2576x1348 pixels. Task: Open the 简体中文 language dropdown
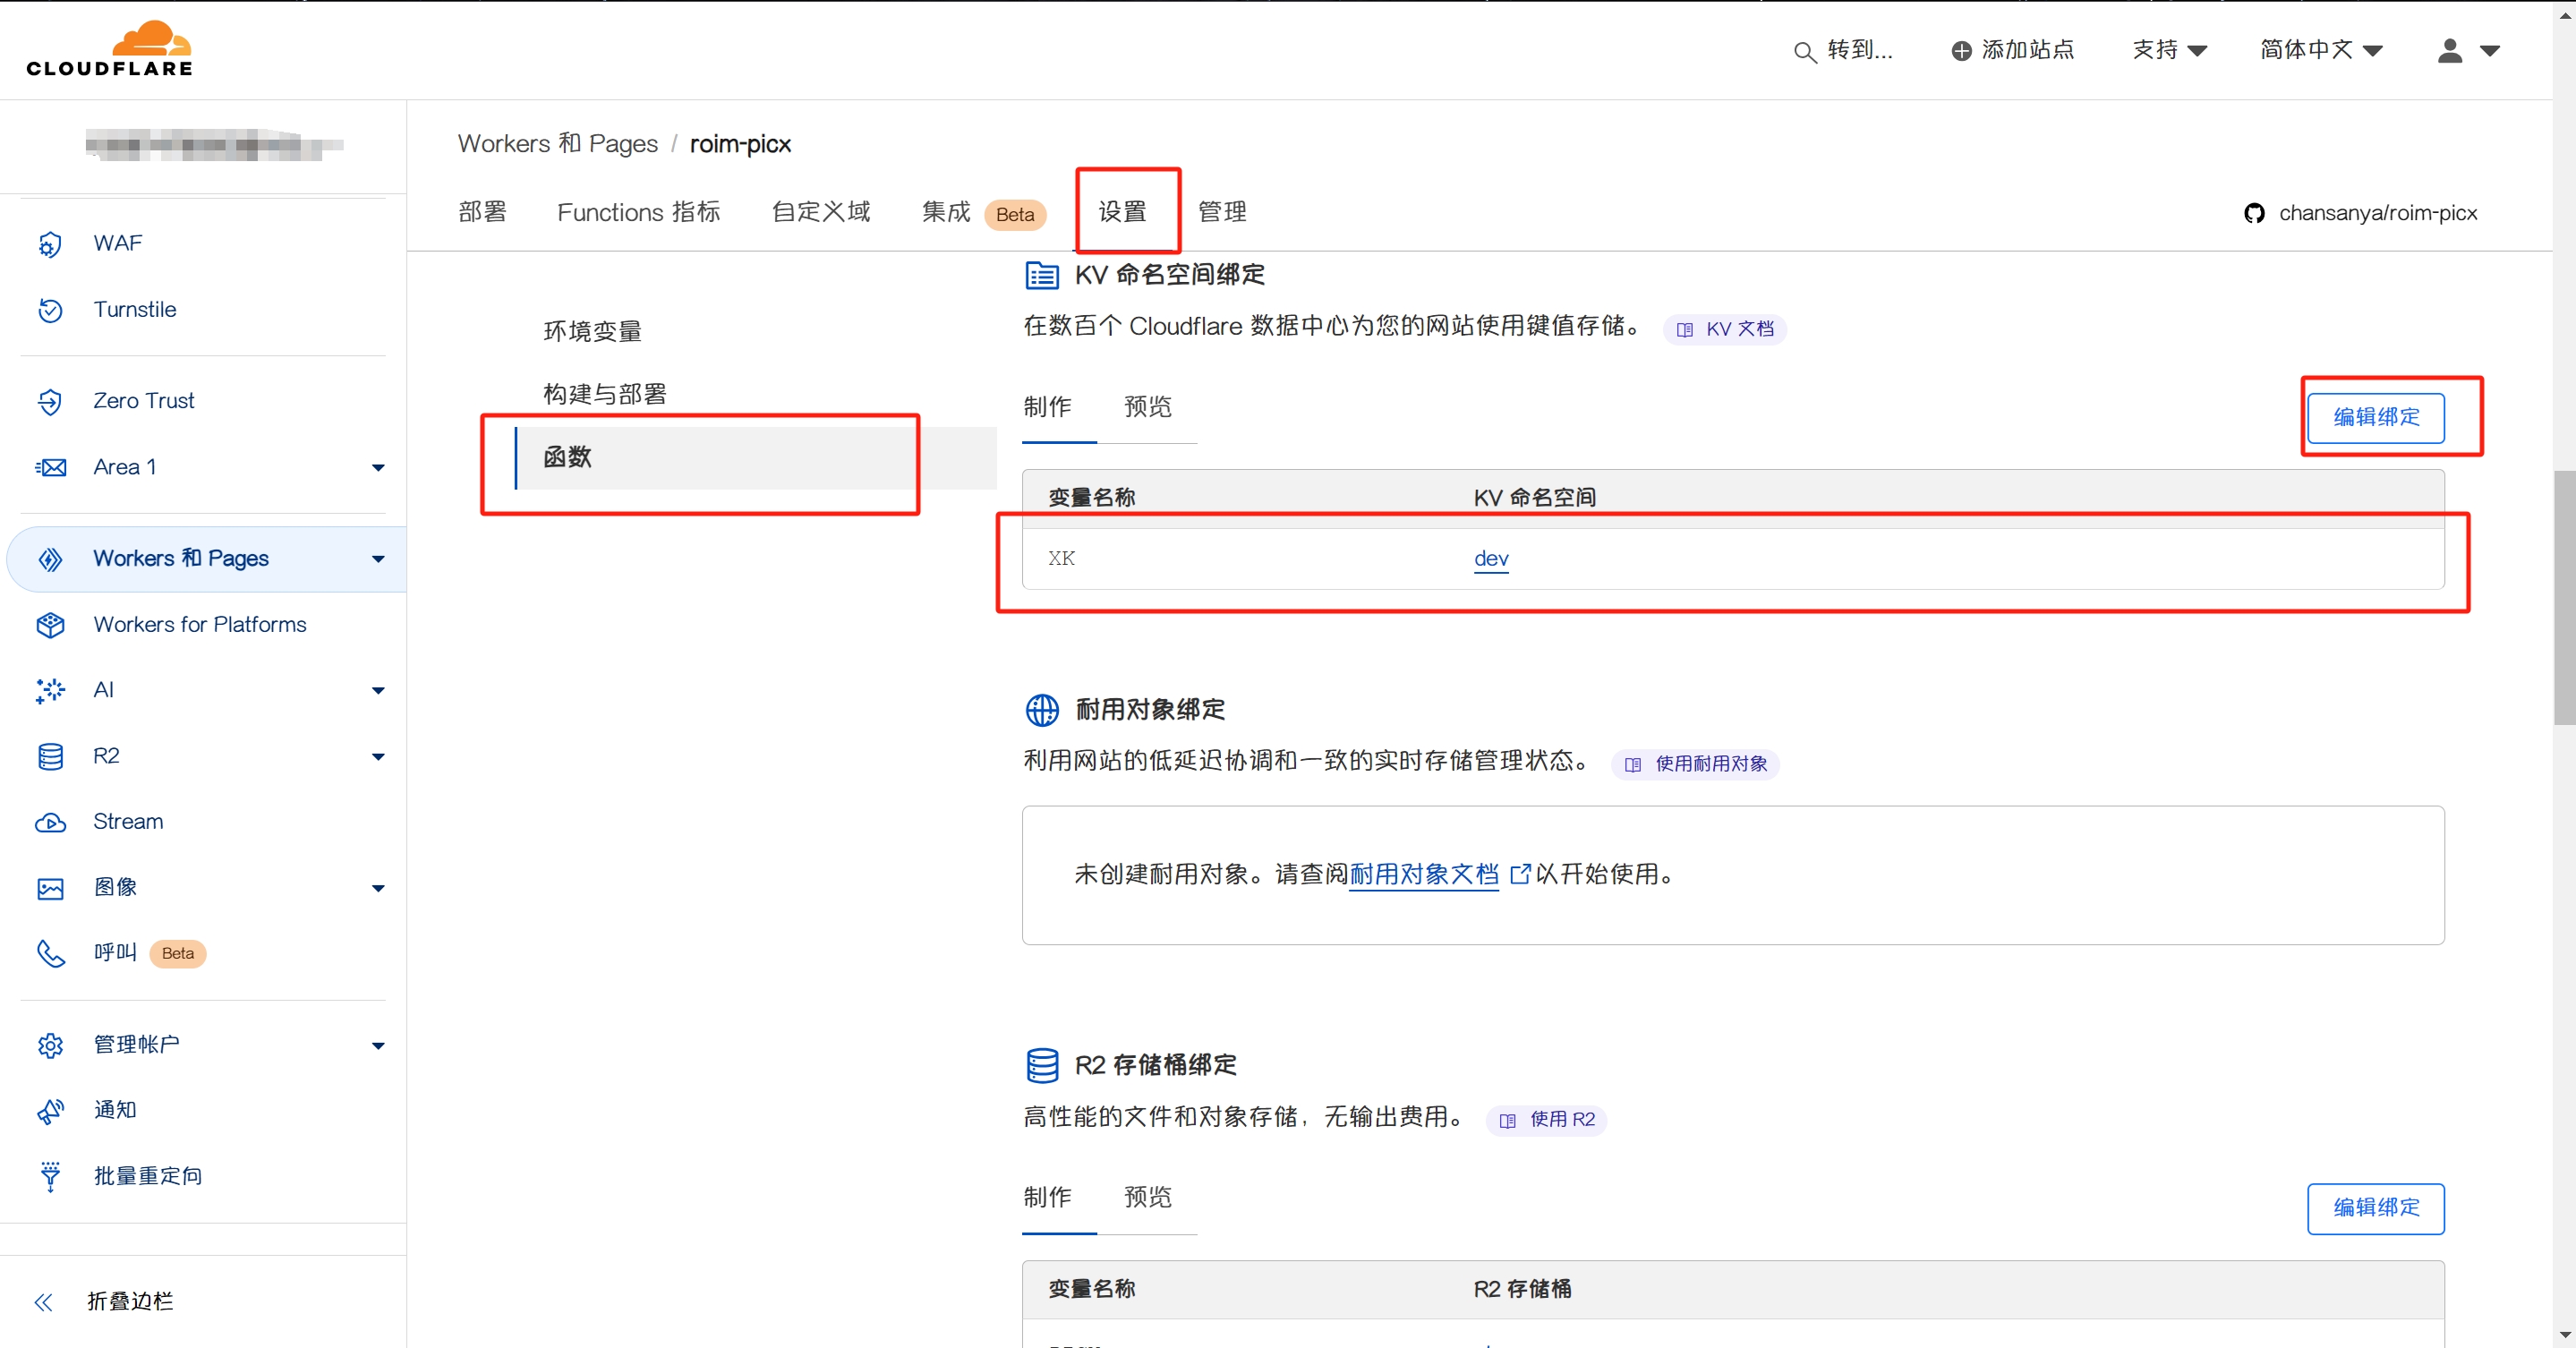(x=2320, y=50)
